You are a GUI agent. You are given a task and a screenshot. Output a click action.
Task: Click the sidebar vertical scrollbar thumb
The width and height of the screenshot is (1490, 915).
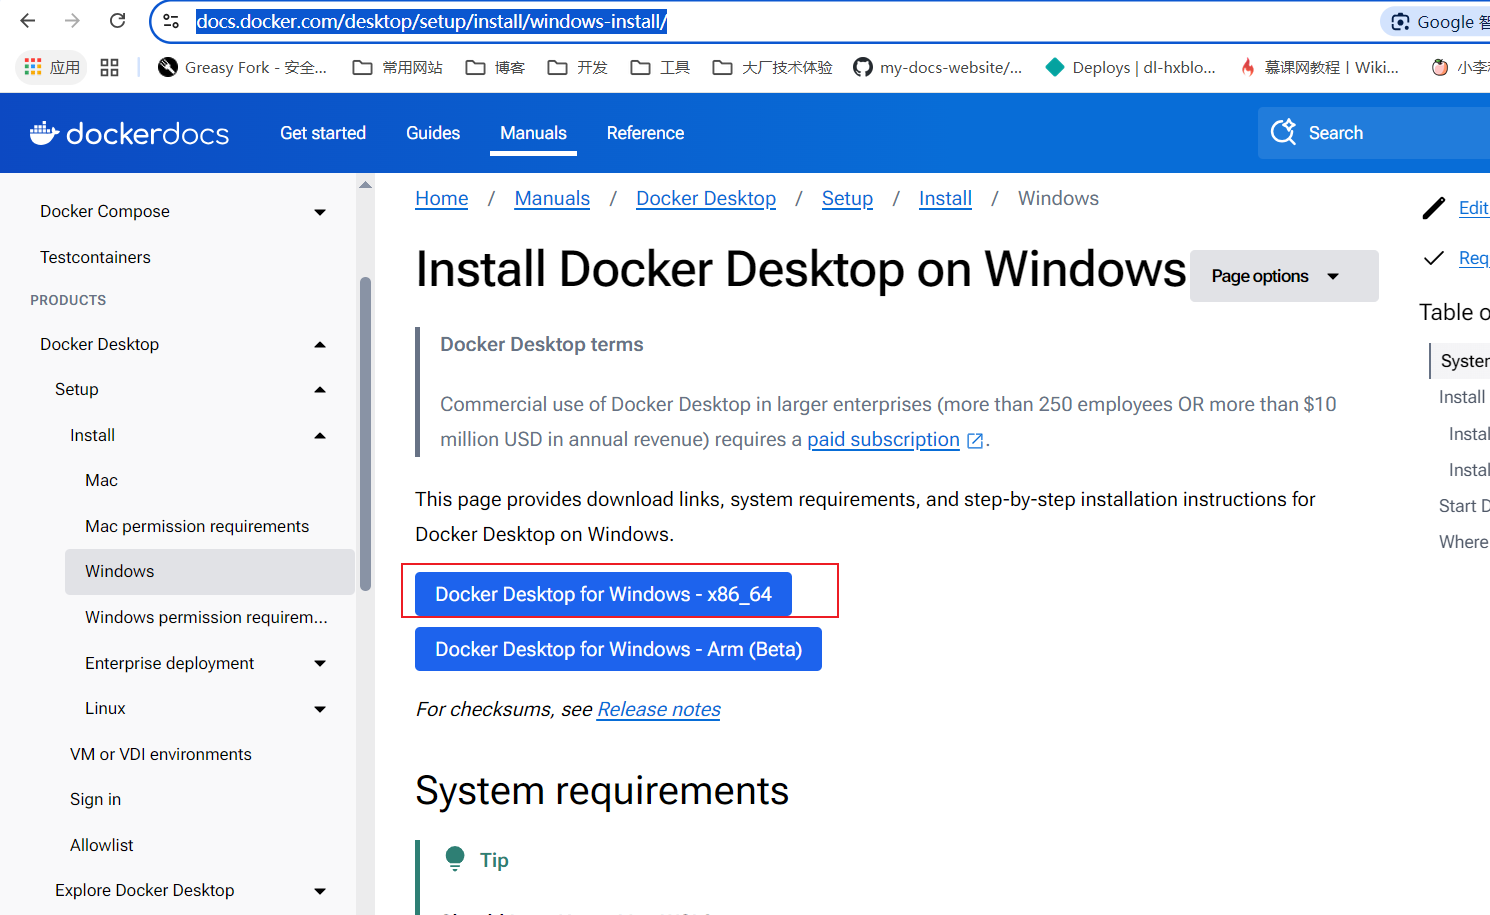point(365,433)
